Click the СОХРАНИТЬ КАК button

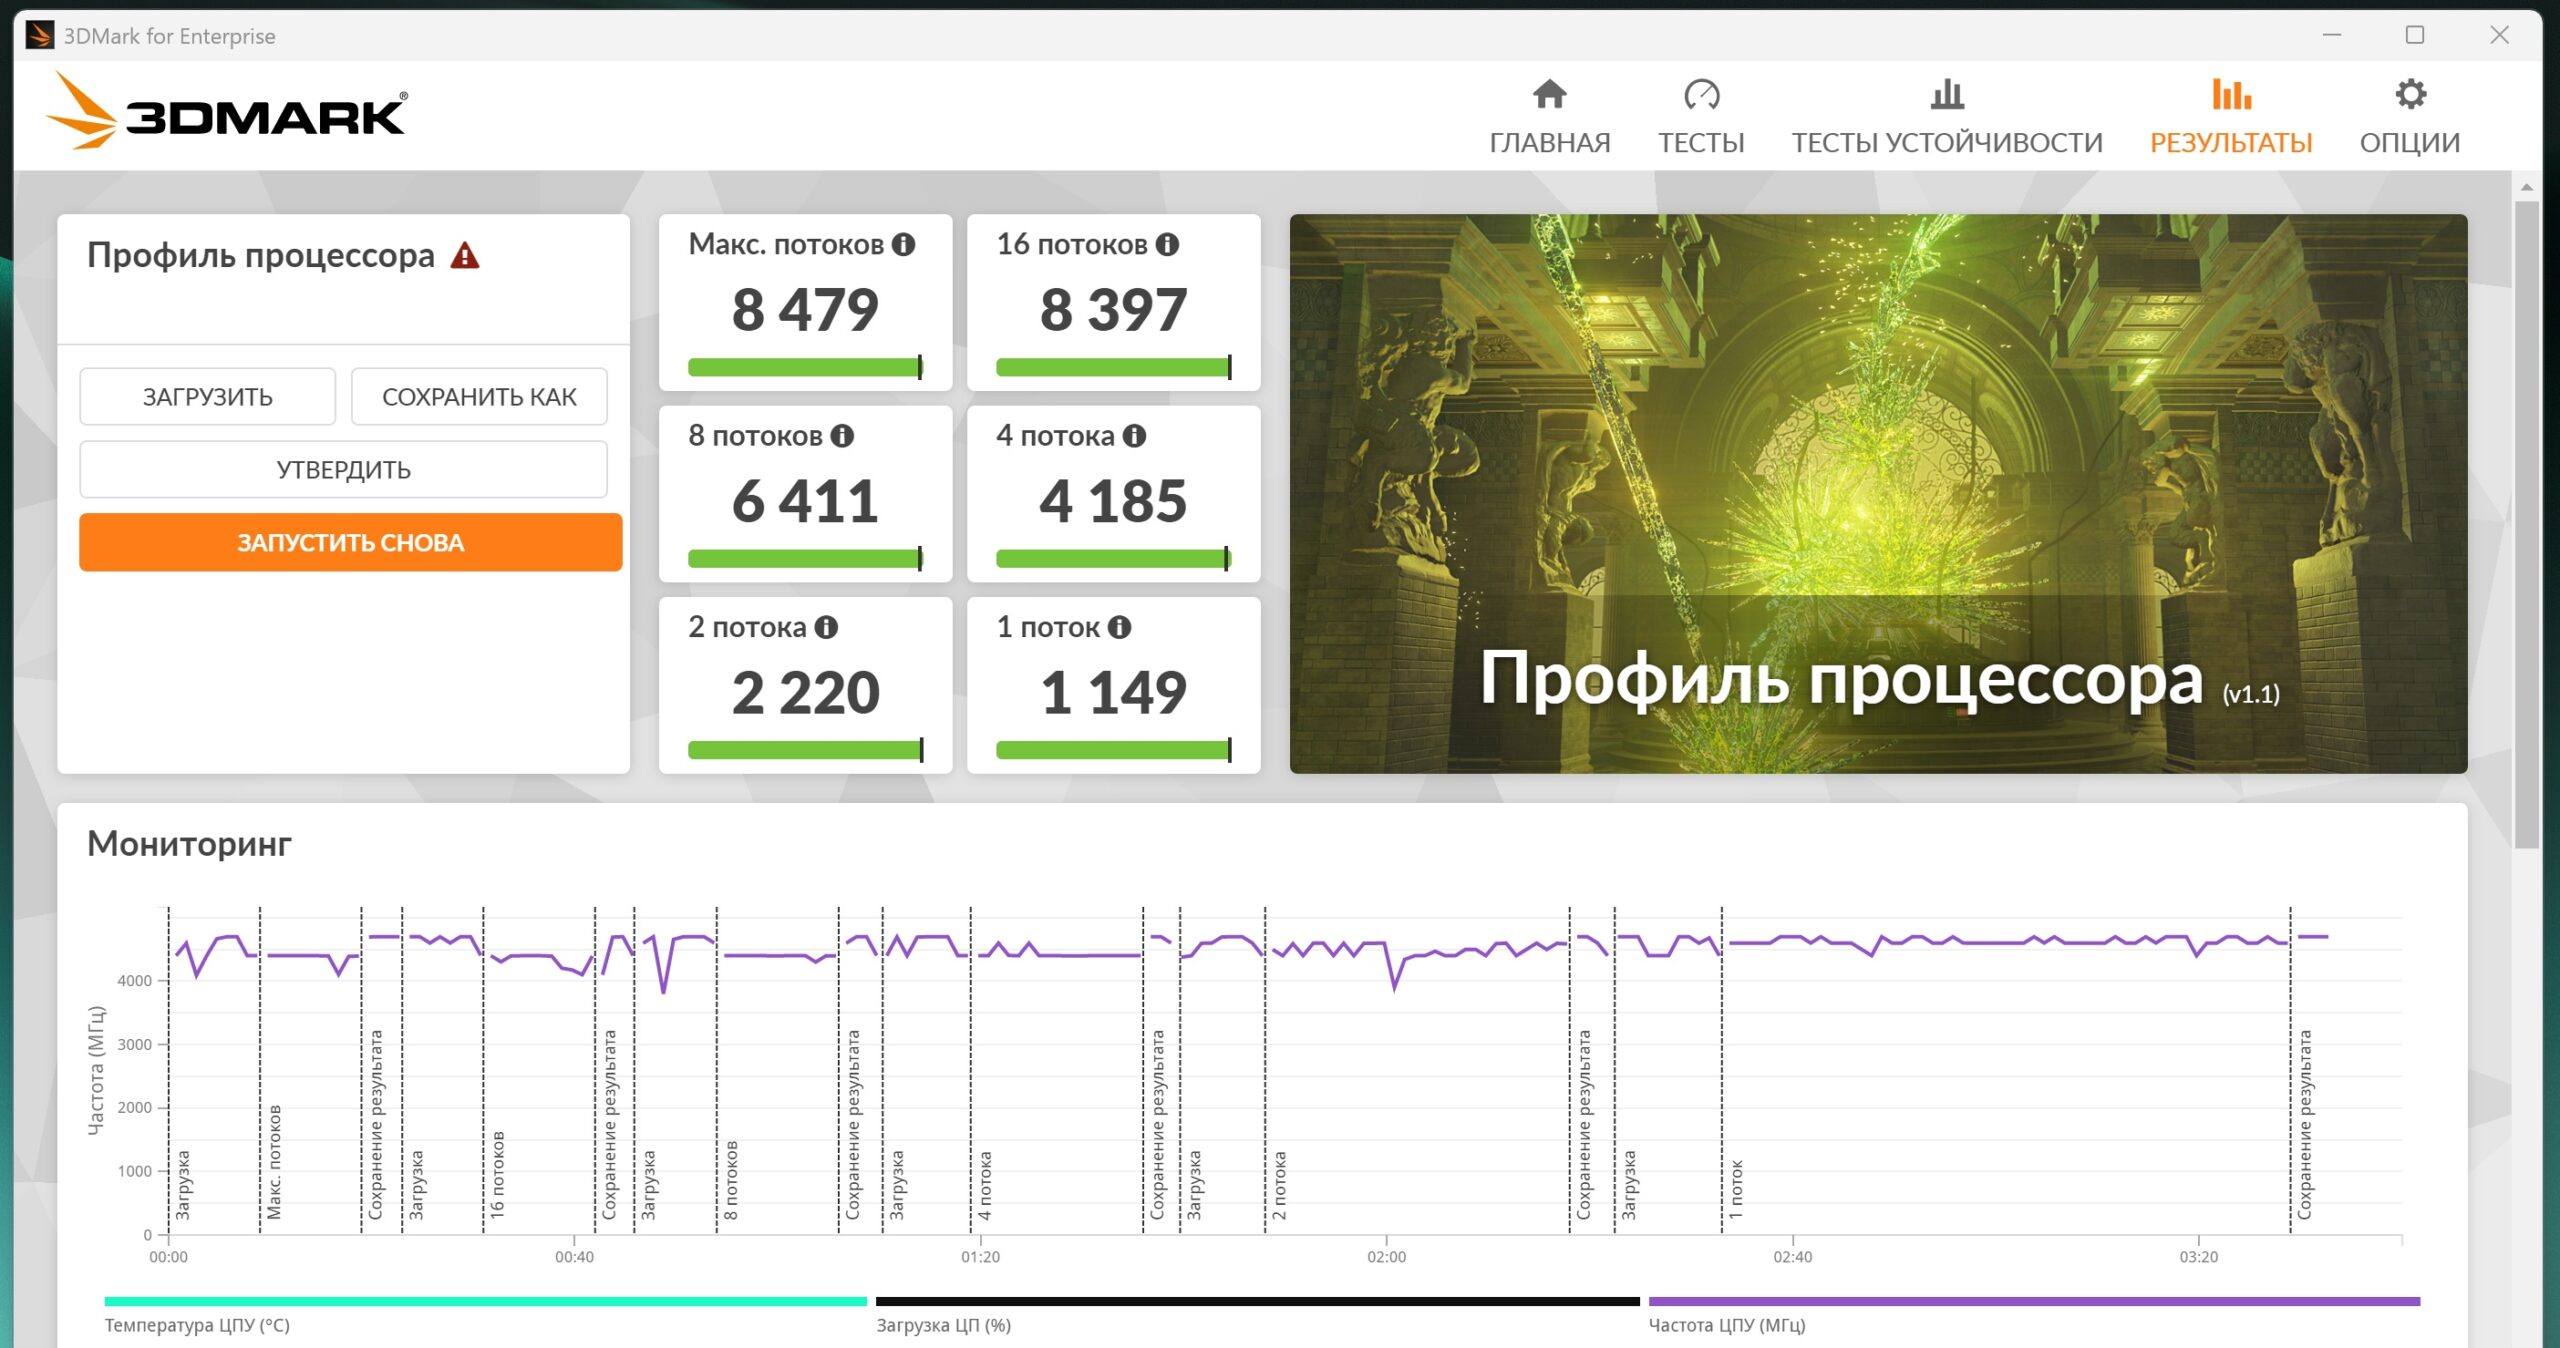point(479,397)
